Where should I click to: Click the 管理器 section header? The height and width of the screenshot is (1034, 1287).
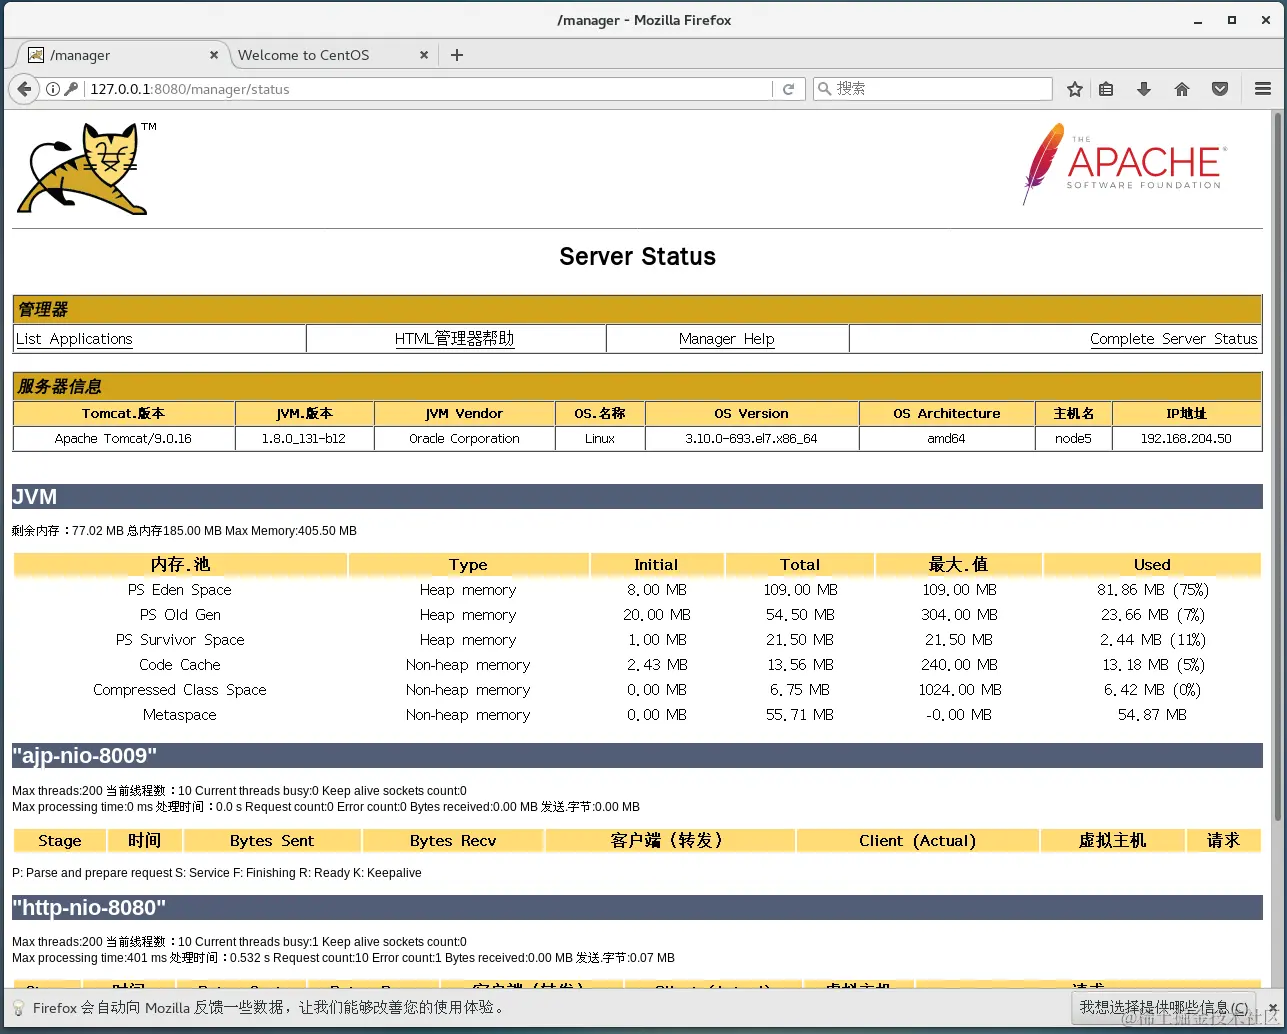point(637,310)
